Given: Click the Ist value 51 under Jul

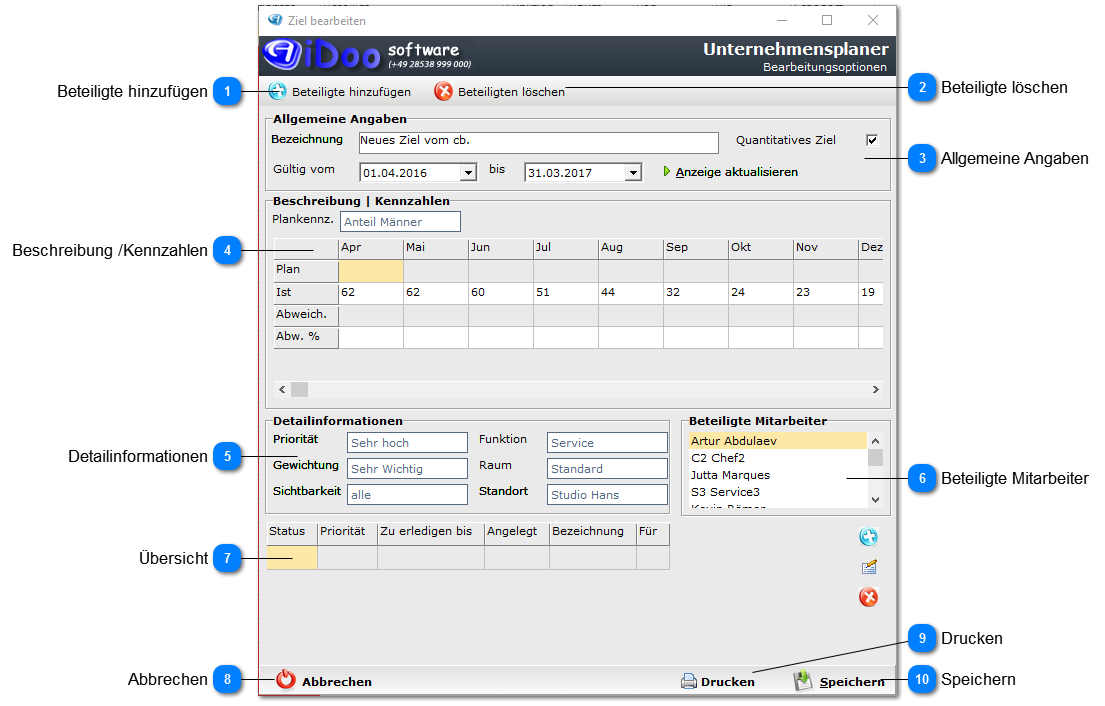Looking at the screenshot, I should click(x=565, y=293).
